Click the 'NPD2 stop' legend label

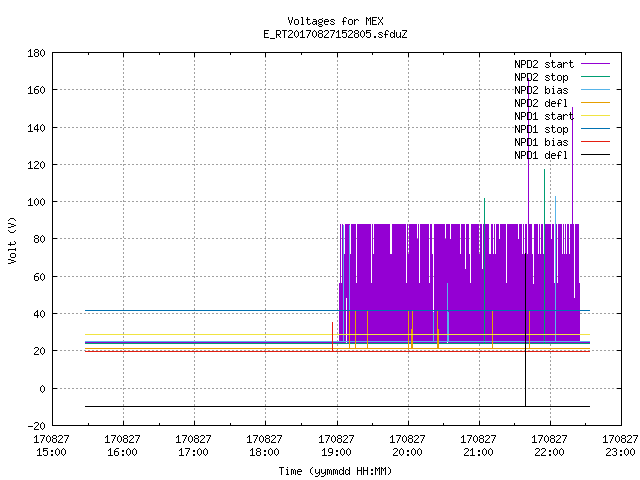click(541, 77)
